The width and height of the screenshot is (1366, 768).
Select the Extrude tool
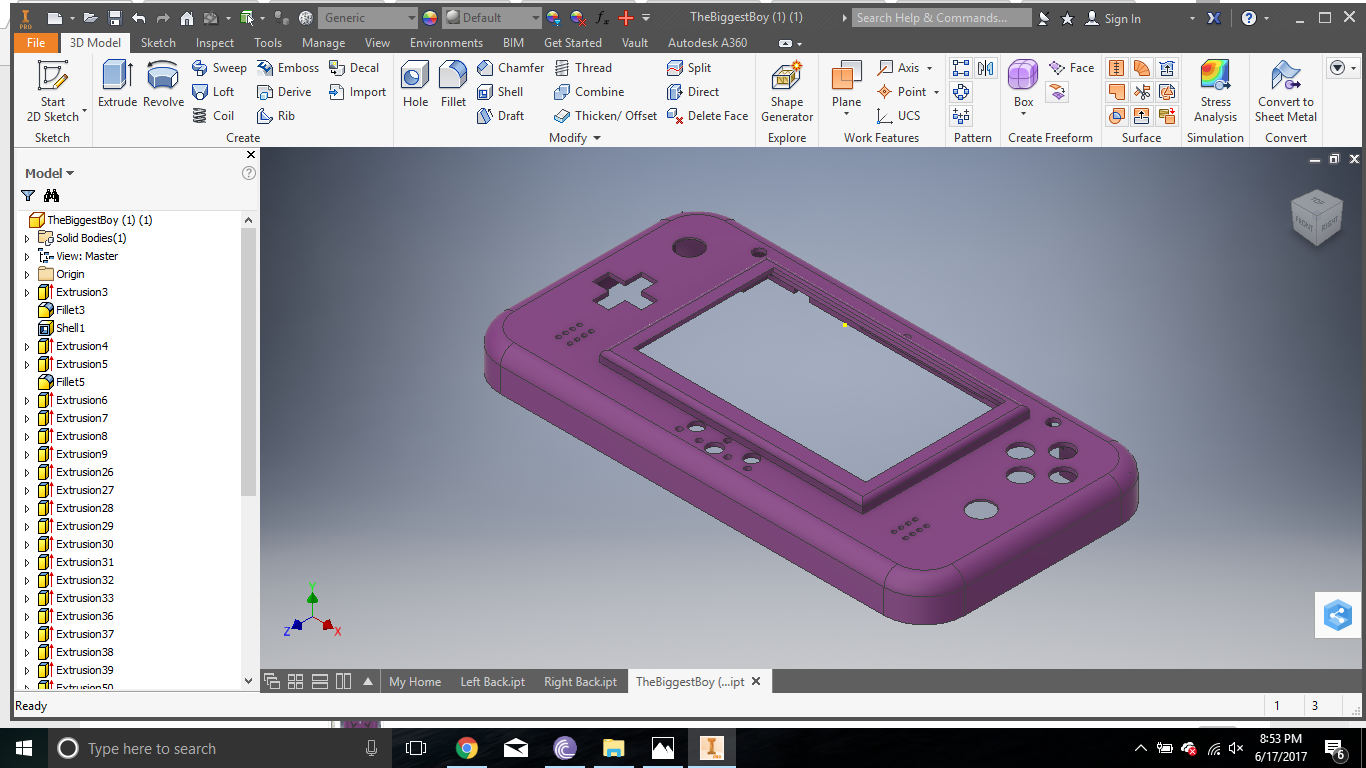117,84
